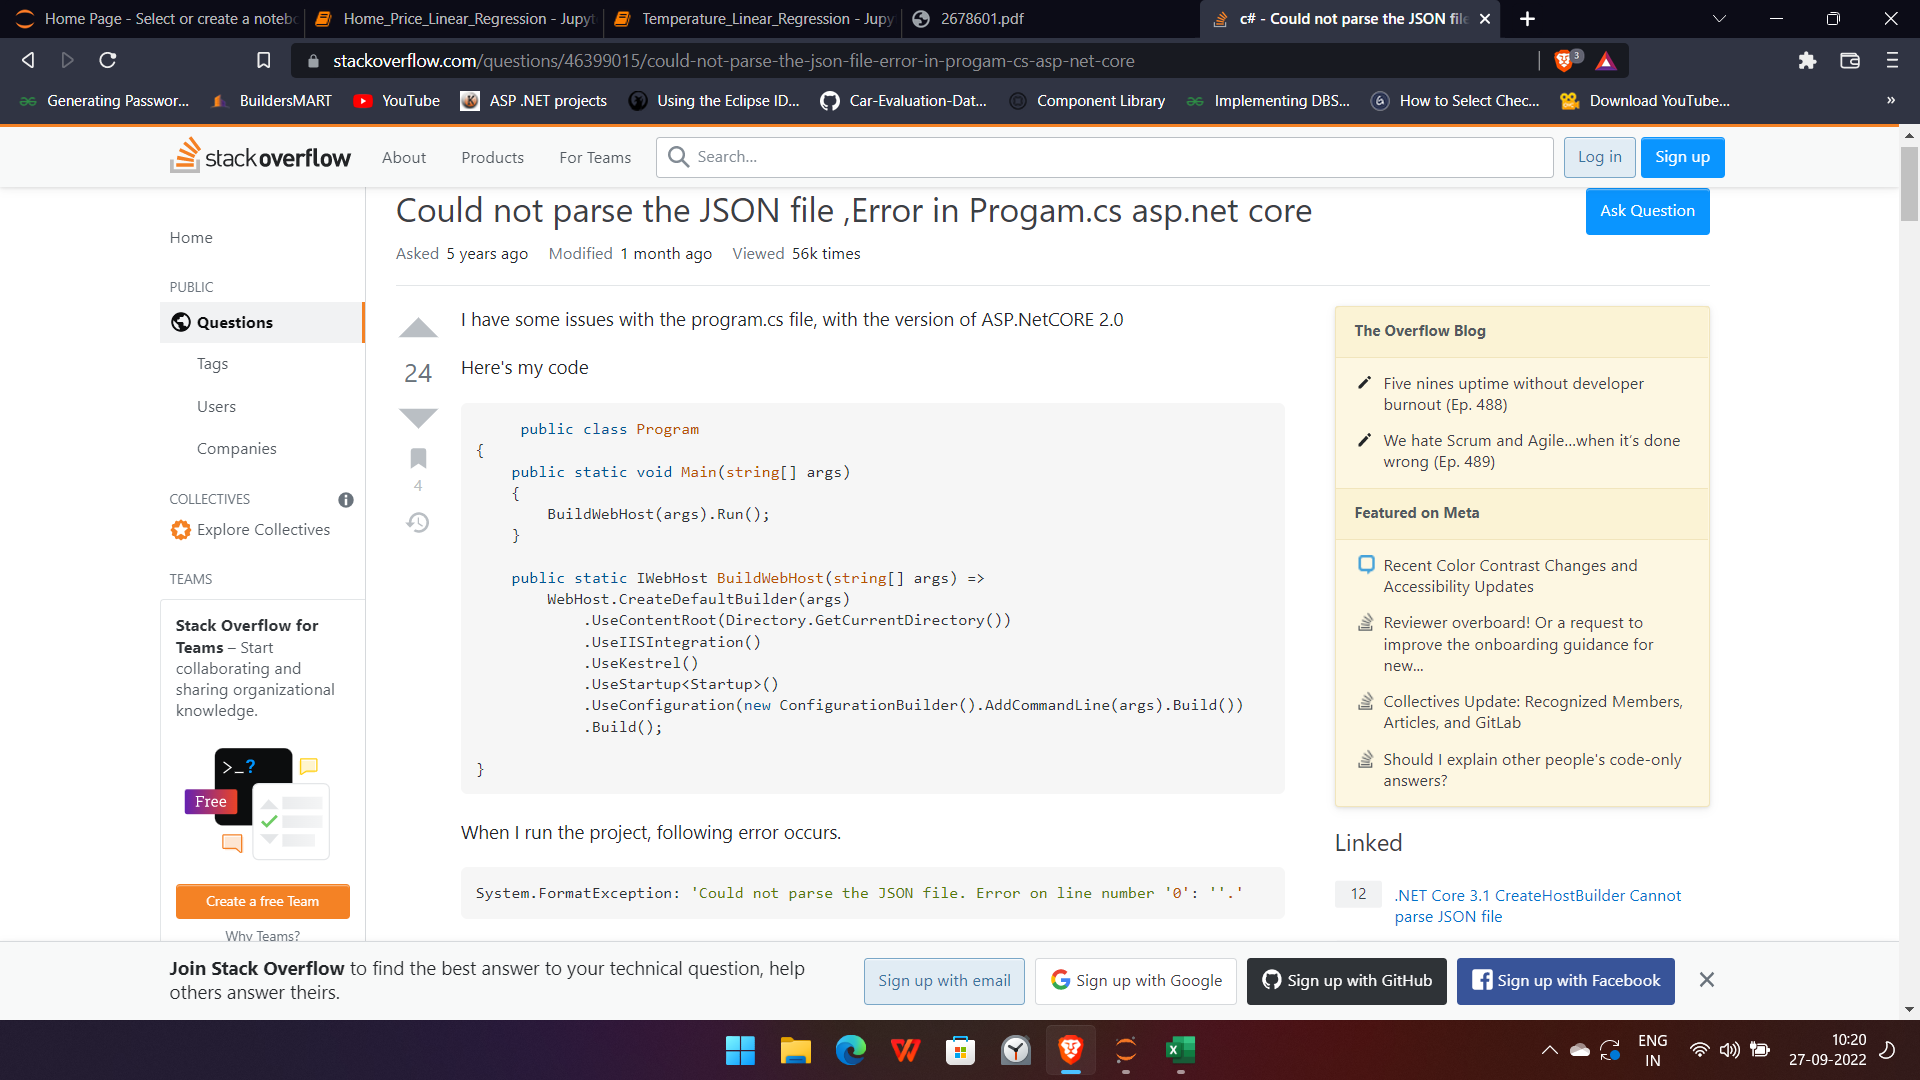The width and height of the screenshot is (1920, 1080).
Task: Open the About menu item
Action: click(404, 157)
